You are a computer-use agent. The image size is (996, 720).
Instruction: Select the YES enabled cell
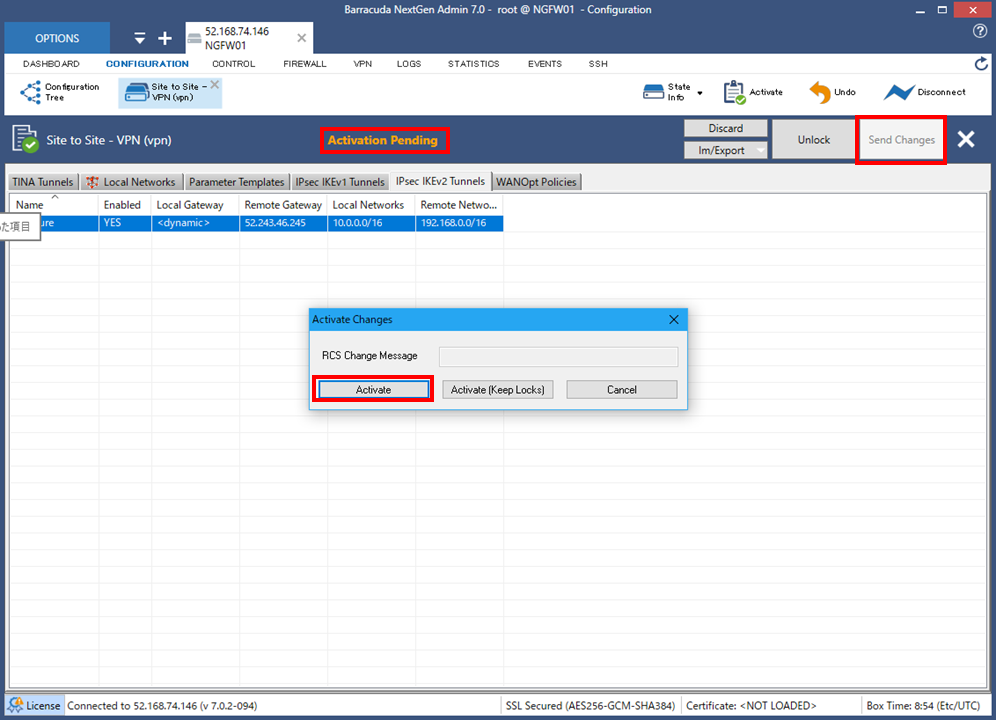[x=124, y=223]
